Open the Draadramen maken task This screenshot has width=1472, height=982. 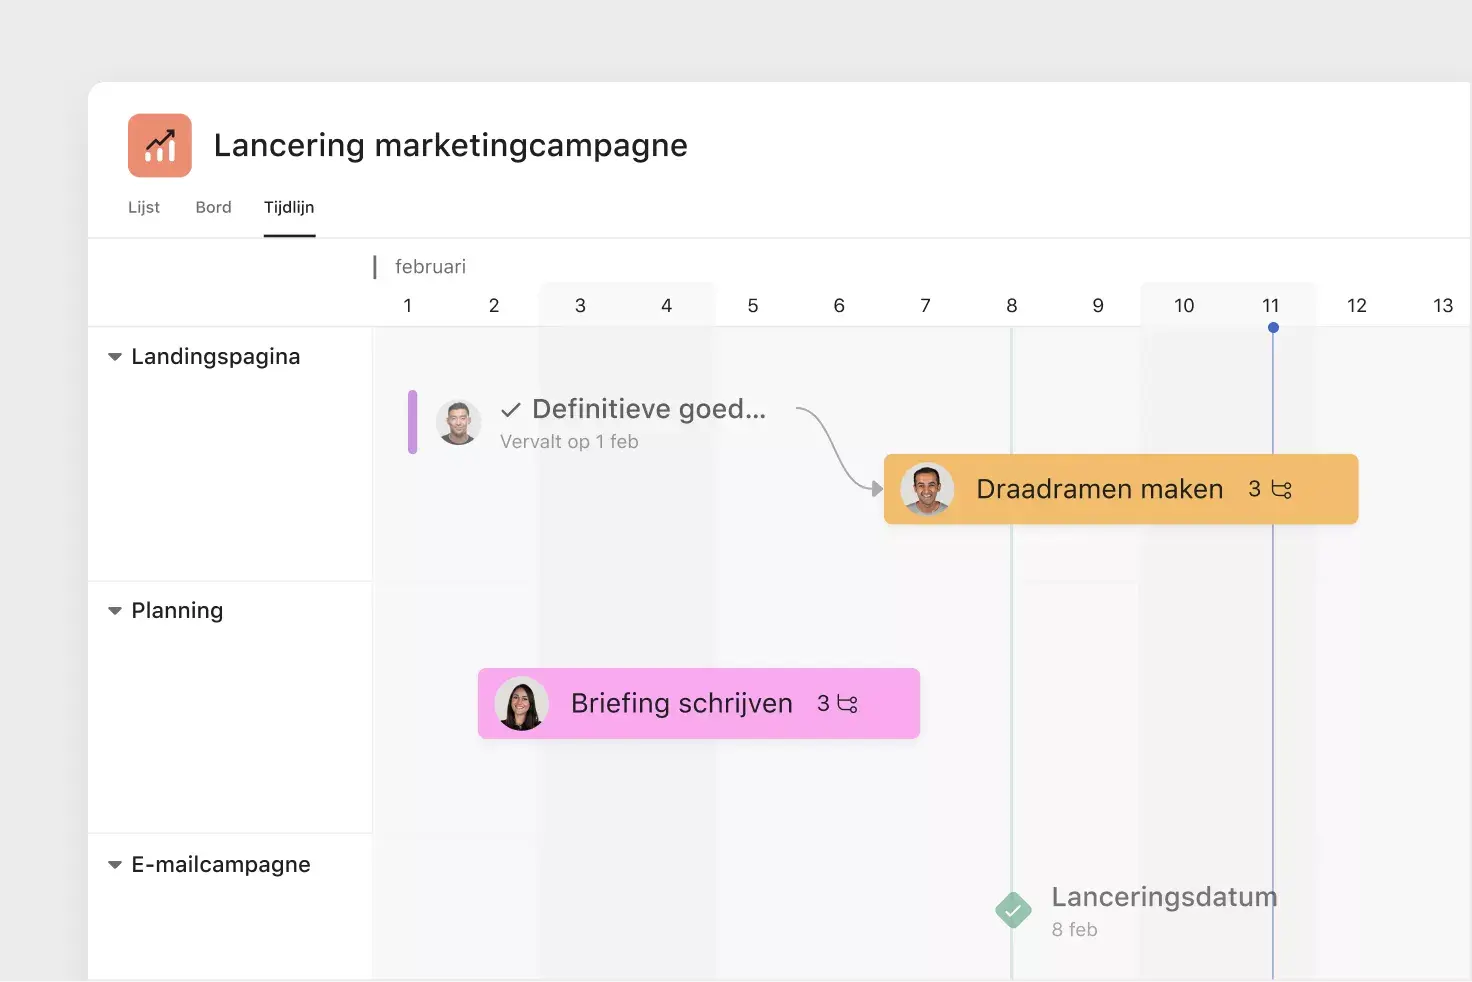[1098, 489]
